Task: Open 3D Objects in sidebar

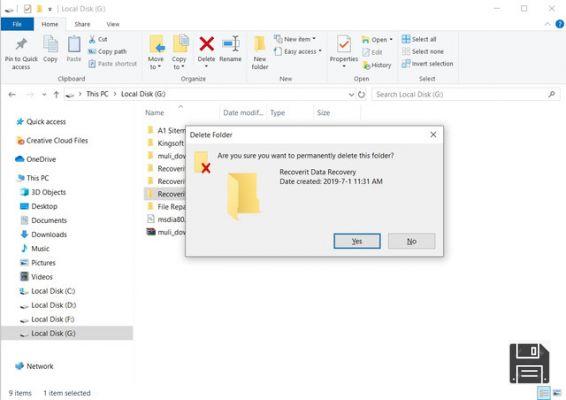Action: [43, 192]
